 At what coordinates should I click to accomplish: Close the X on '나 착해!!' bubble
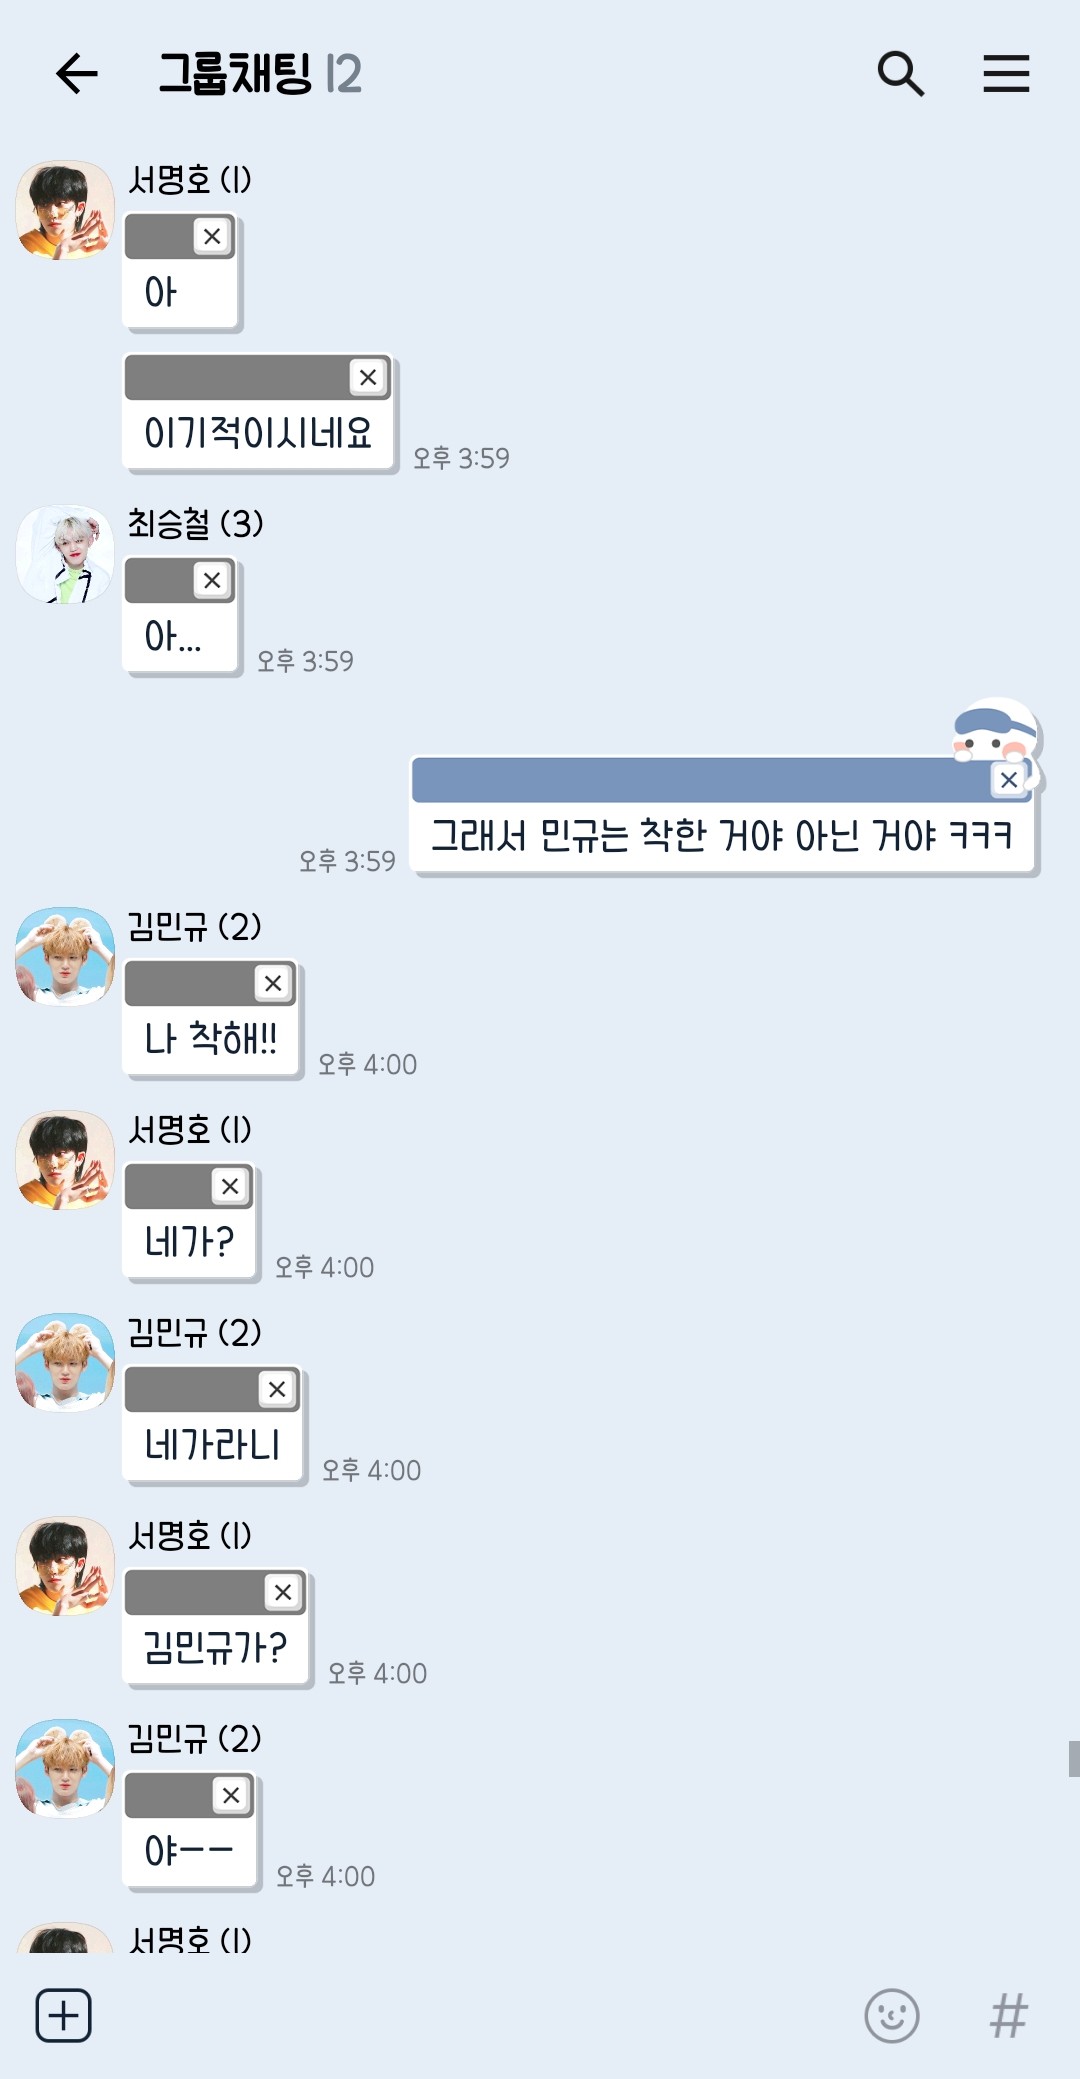[x=273, y=983]
